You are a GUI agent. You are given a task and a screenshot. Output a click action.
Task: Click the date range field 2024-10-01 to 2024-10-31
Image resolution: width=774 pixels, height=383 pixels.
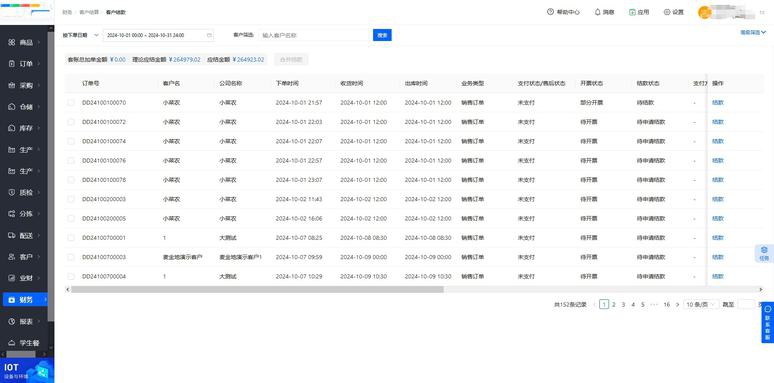(158, 35)
